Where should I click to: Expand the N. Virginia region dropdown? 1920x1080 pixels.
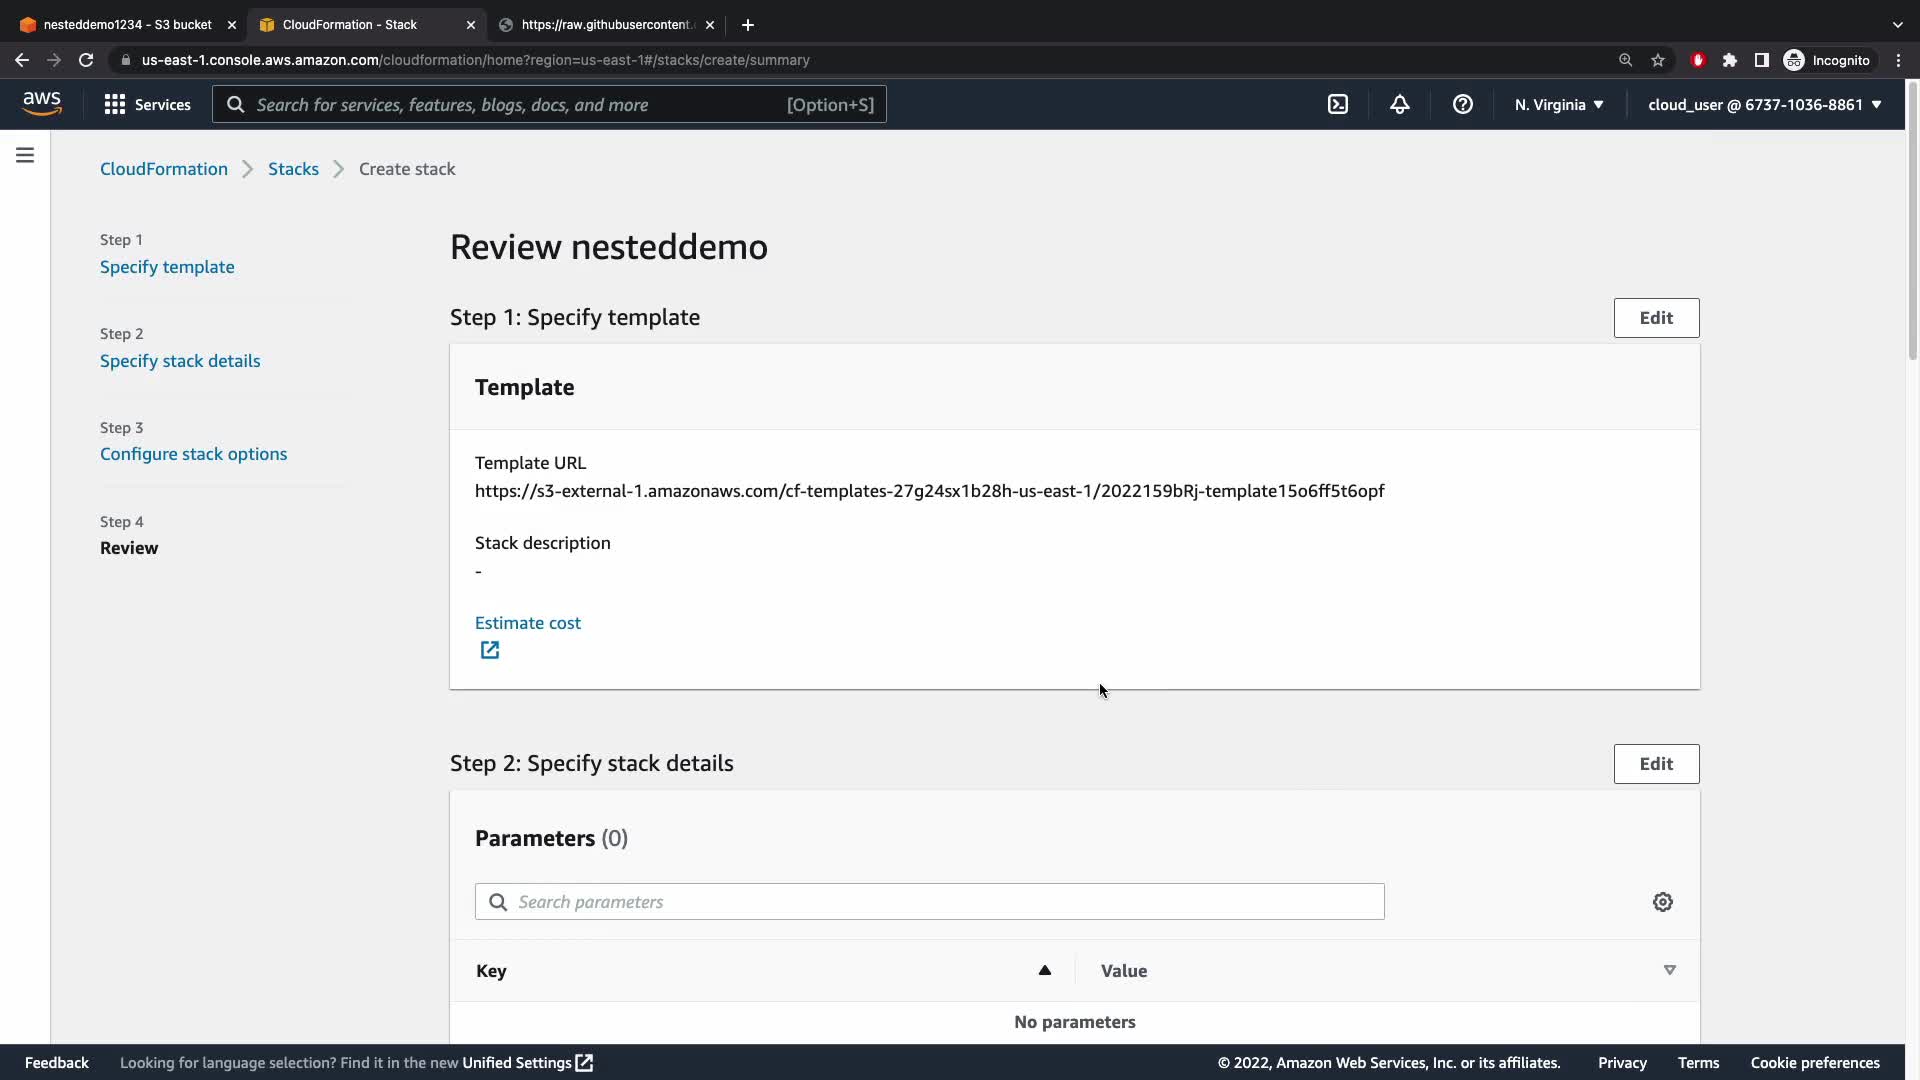point(1558,105)
